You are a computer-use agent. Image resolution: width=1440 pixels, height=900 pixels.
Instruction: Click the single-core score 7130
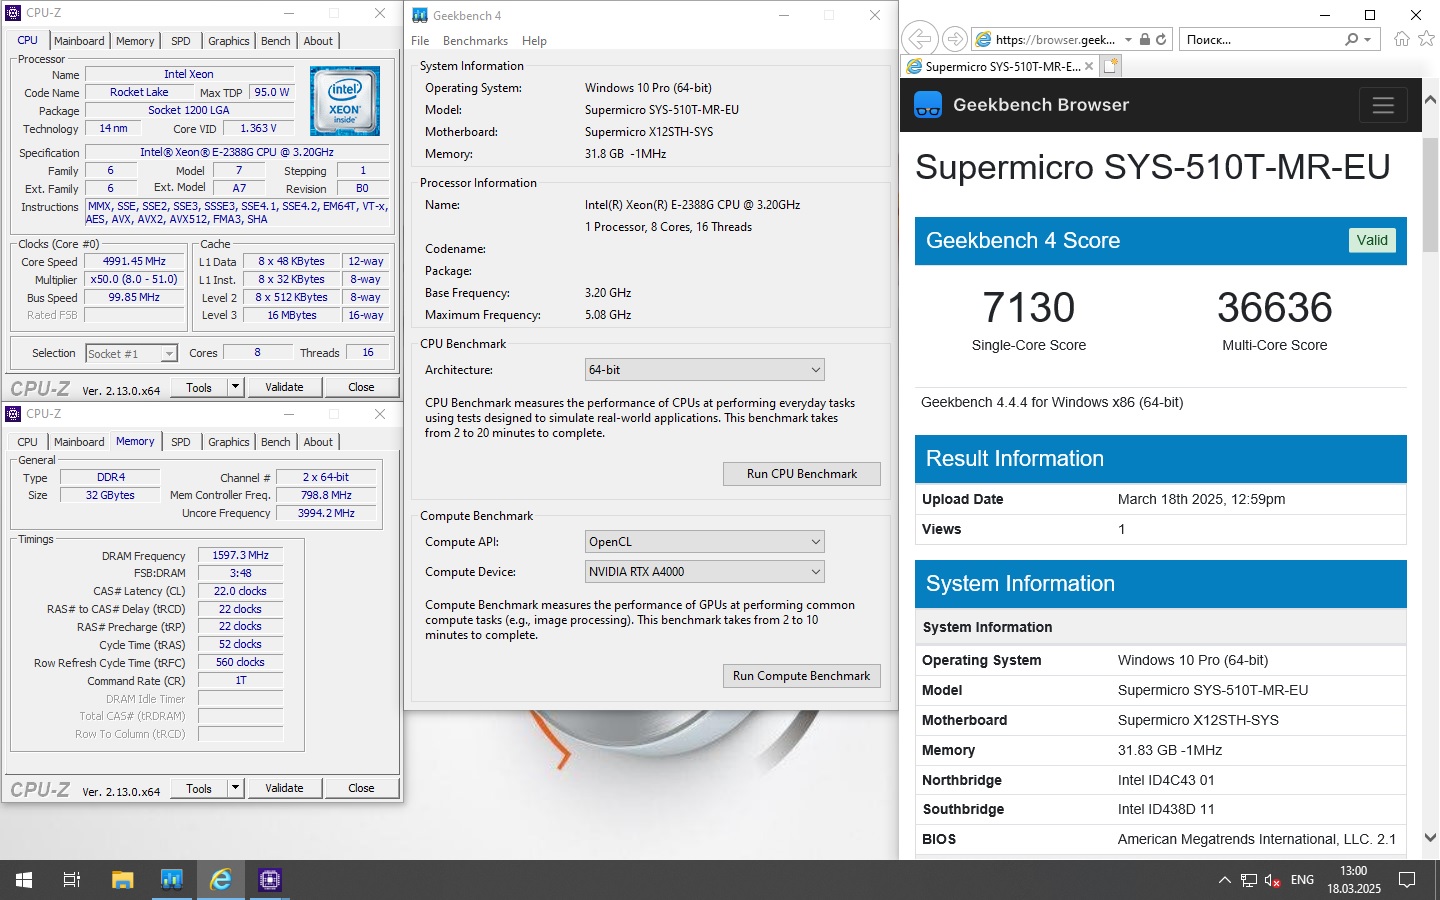(1029, 307)
